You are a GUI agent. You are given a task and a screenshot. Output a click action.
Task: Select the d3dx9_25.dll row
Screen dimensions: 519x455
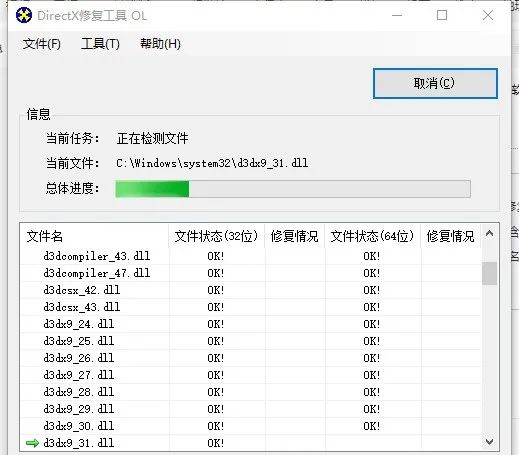pos(251,341)
